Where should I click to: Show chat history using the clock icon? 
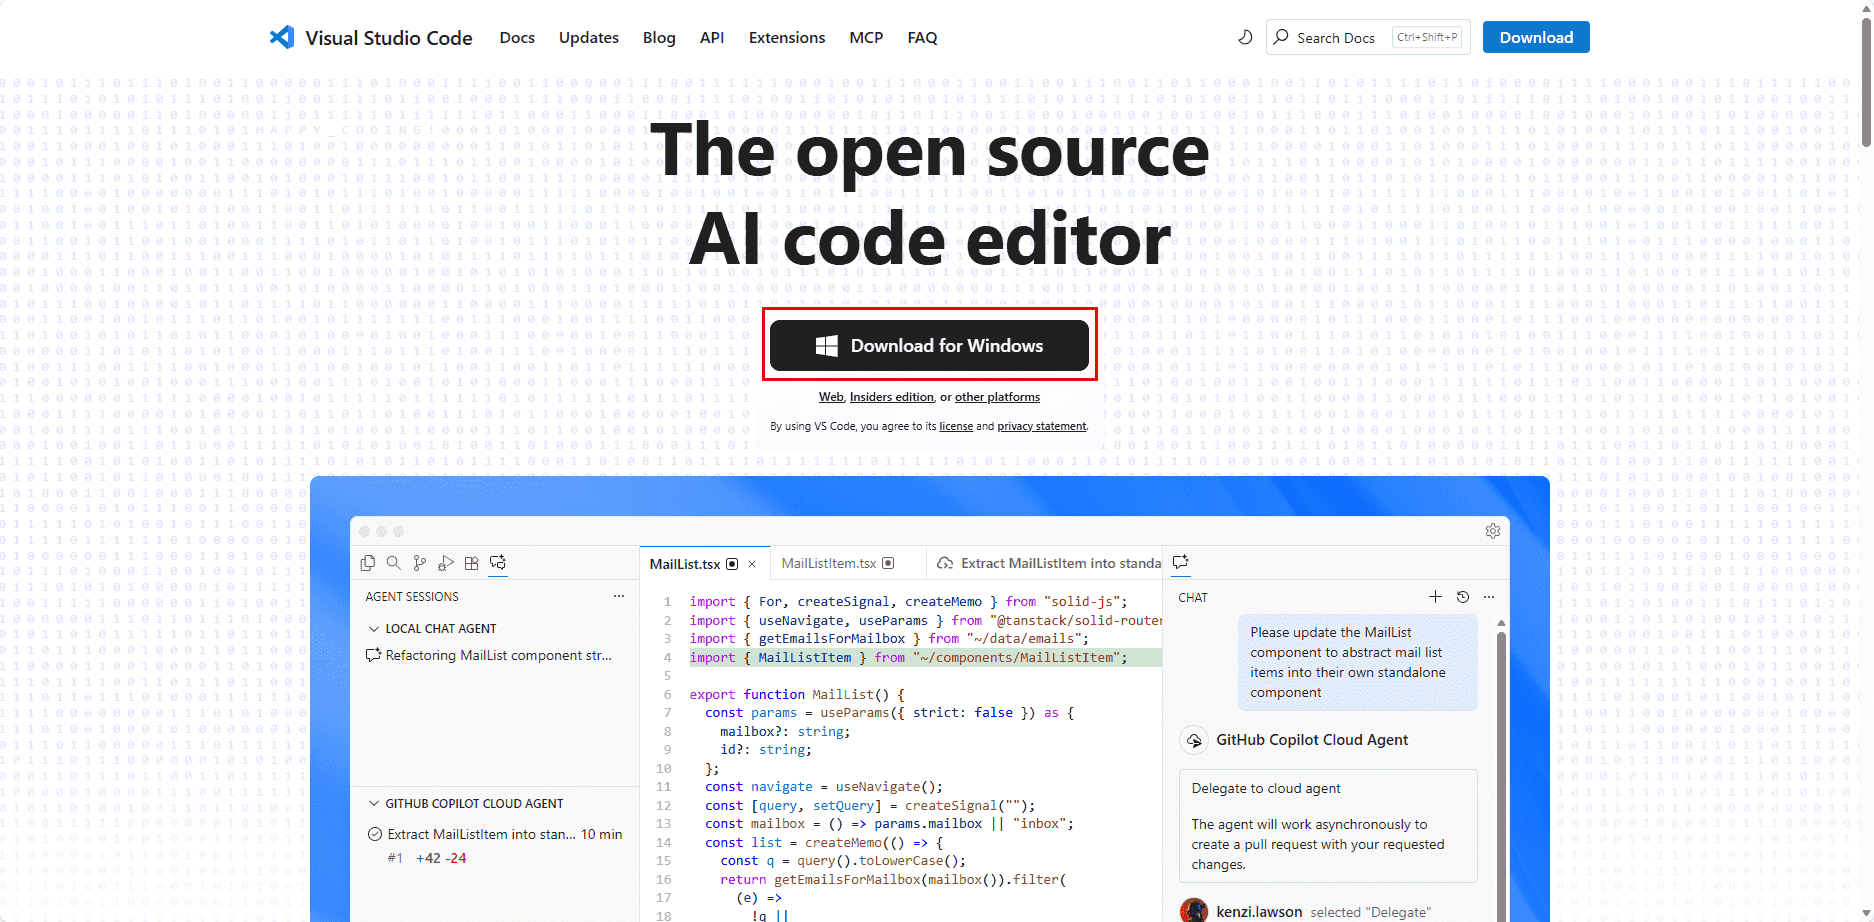(1462, 596)
